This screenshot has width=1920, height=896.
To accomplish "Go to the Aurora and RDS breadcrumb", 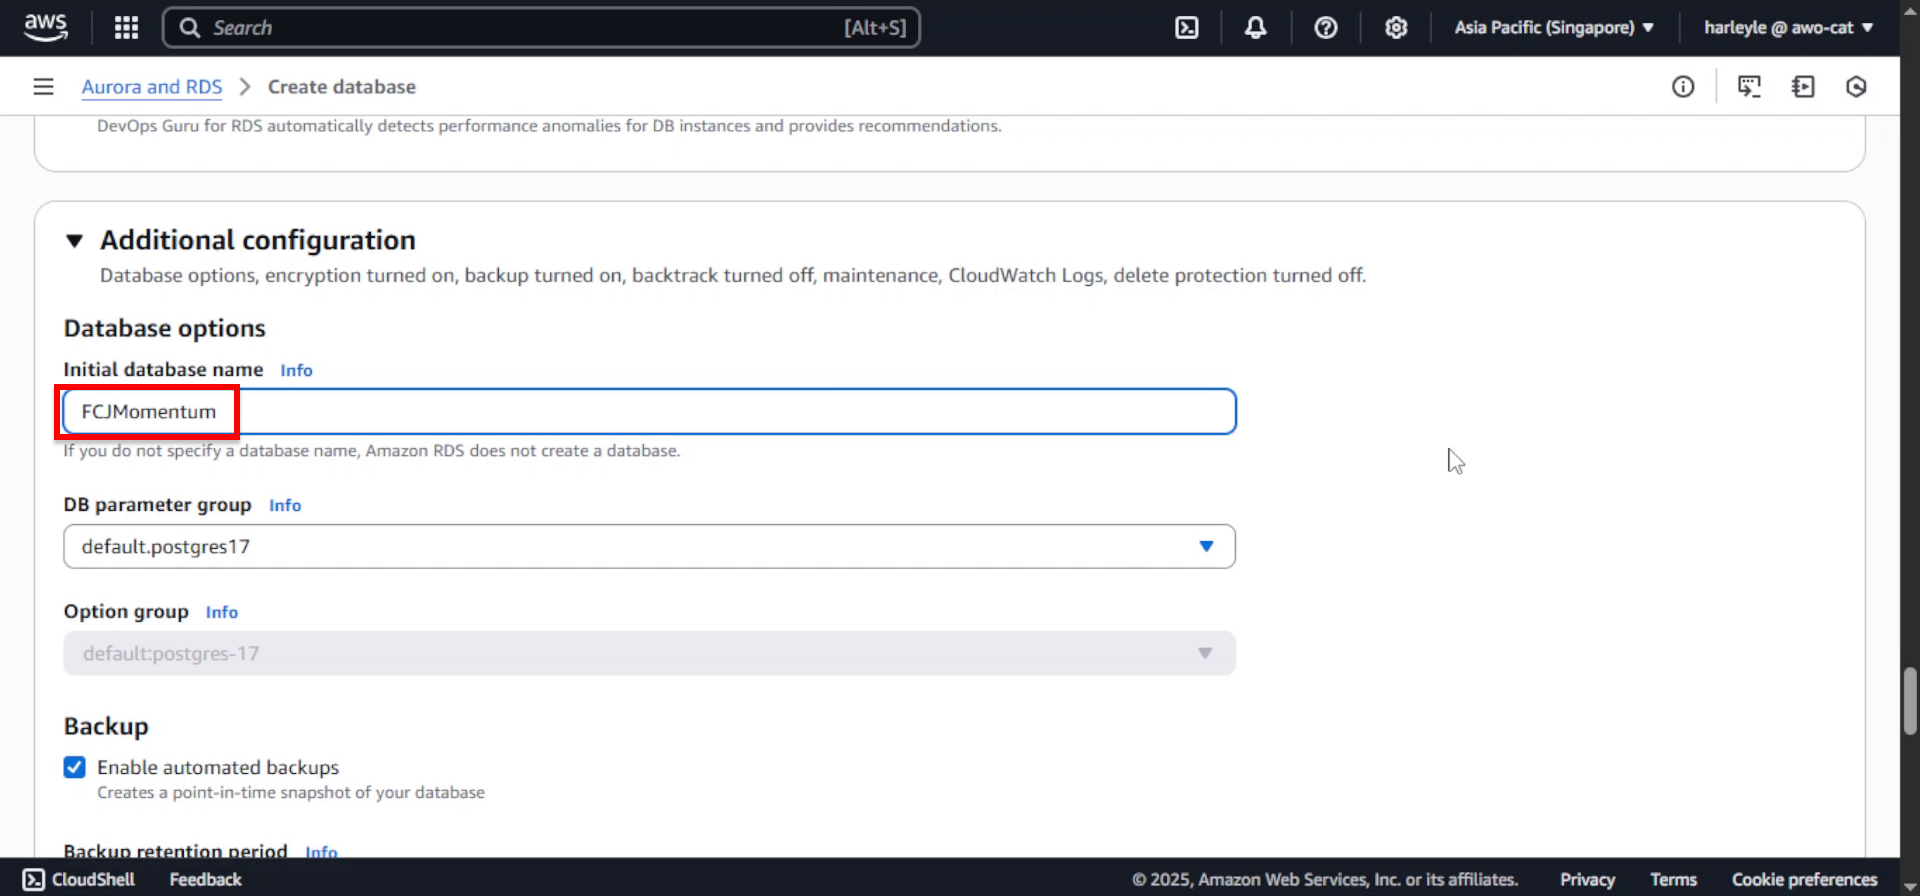I will pos(152,87).
